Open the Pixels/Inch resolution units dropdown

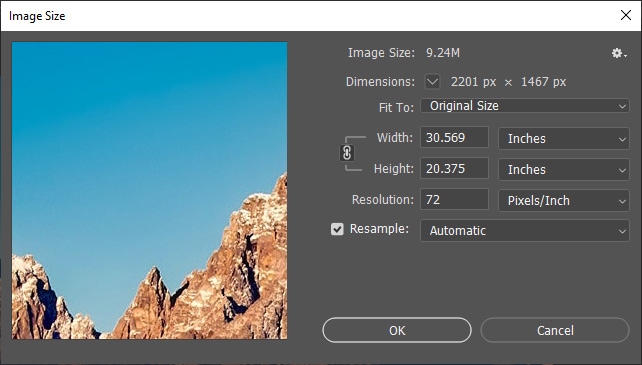[563, 200]
